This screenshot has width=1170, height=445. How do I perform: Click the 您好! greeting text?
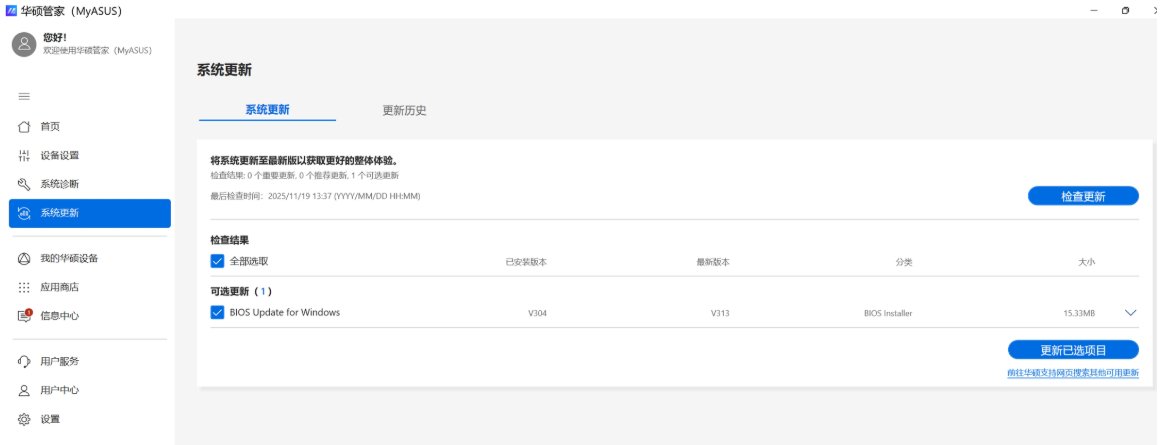[x=54, y=37]
